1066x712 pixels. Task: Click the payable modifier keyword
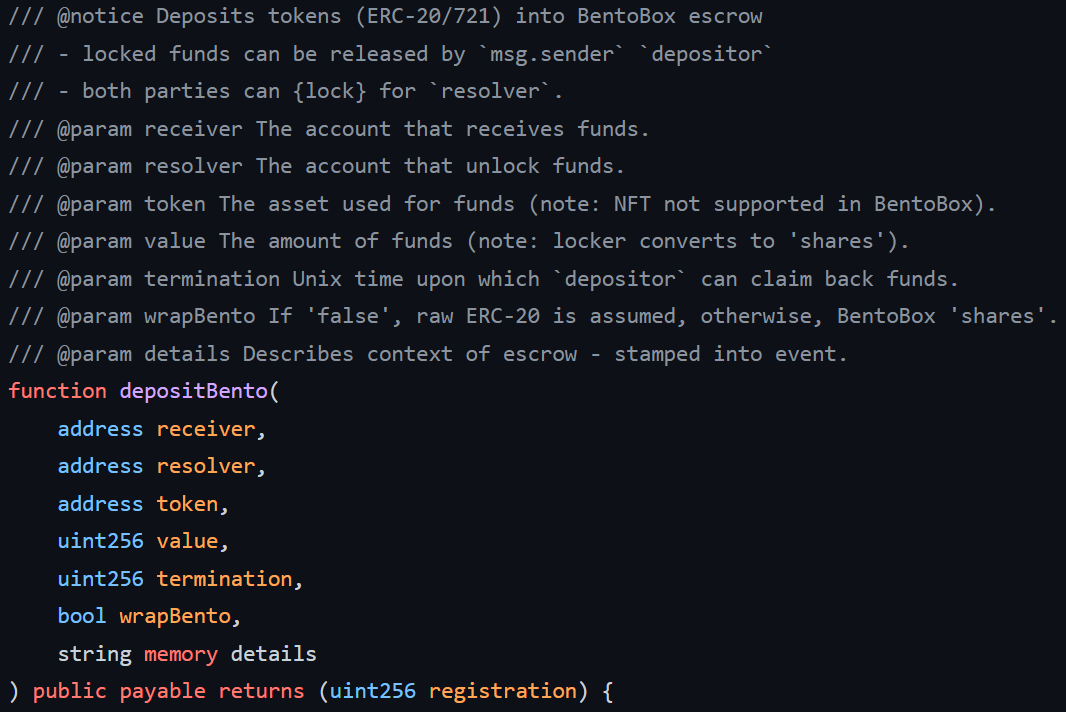(162, 692)
